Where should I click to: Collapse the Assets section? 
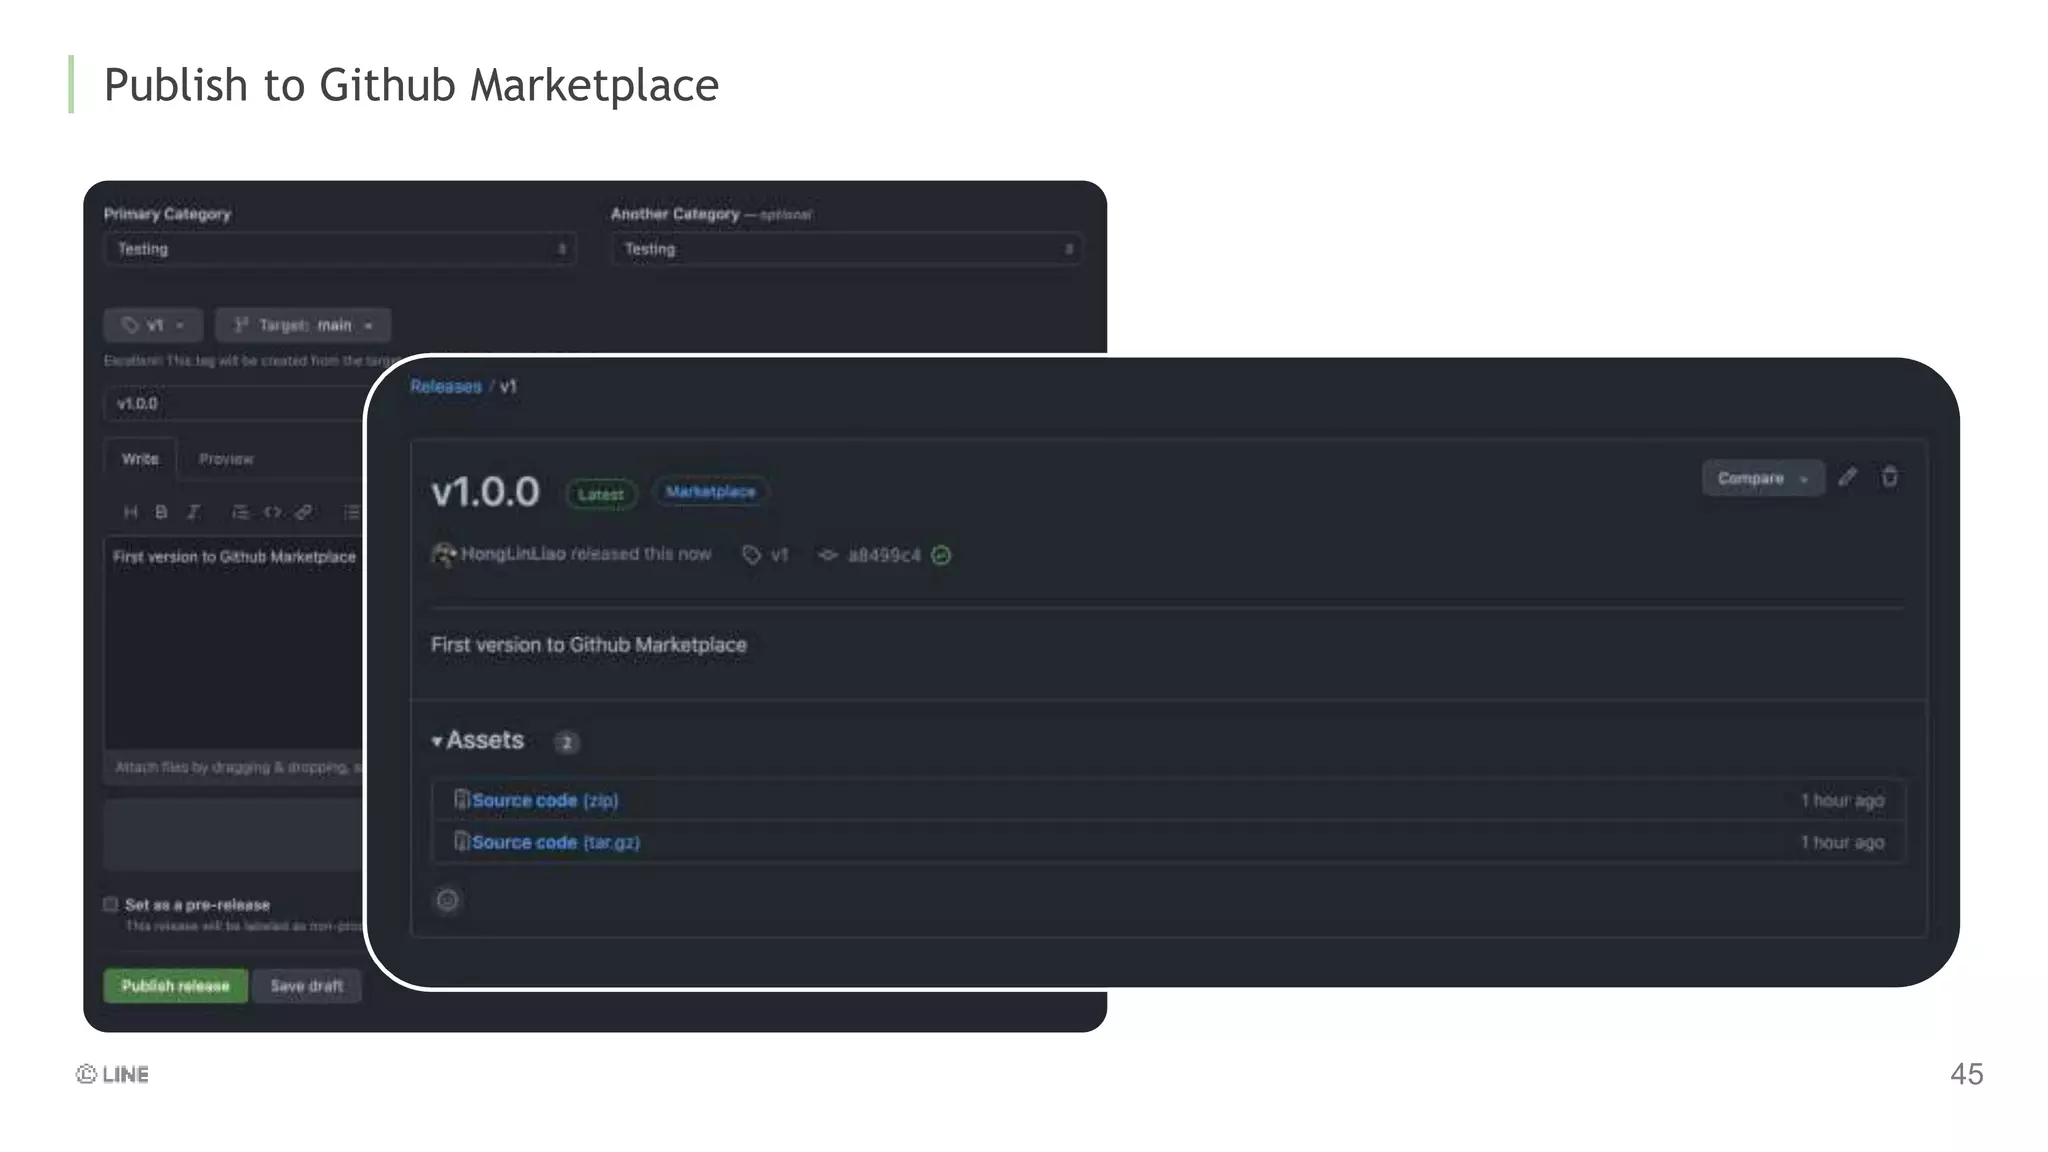478,740
